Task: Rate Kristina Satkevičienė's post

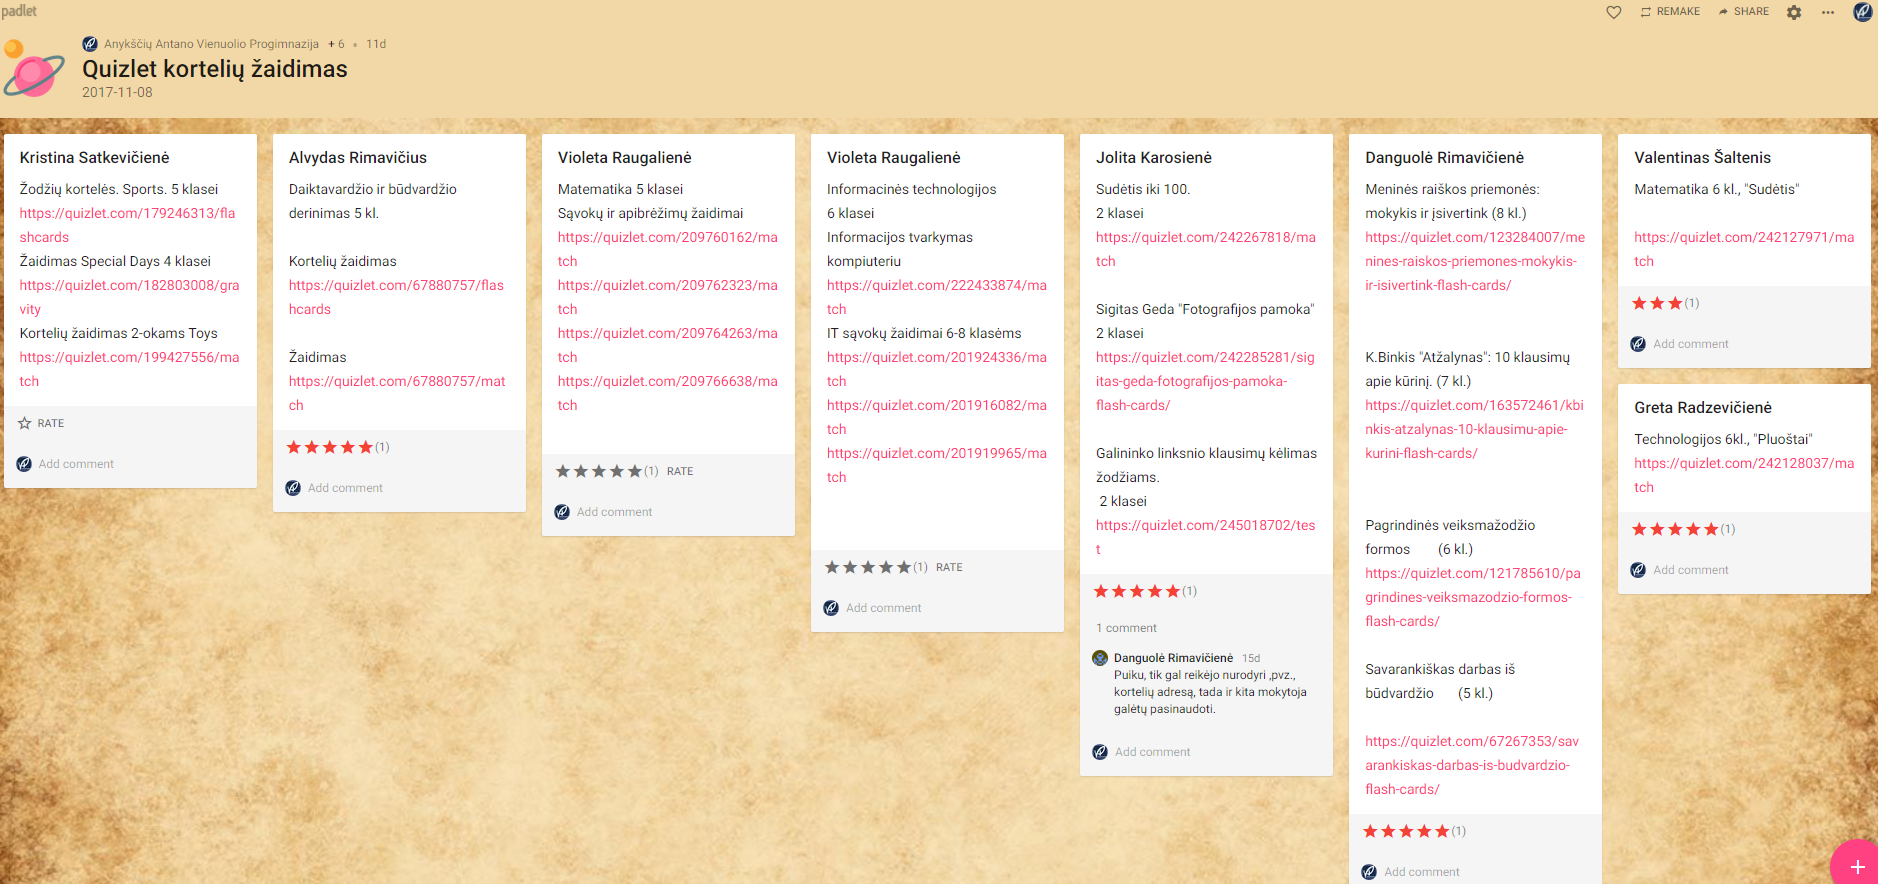Action: coord(41,423)
